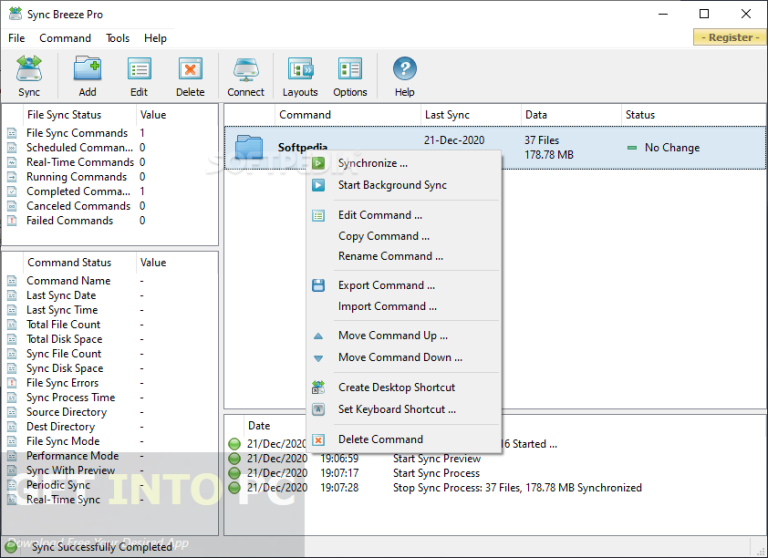Click Create Desktop Shortcut option
Viewport: 768px width, 558px height.
coord(396,387)
